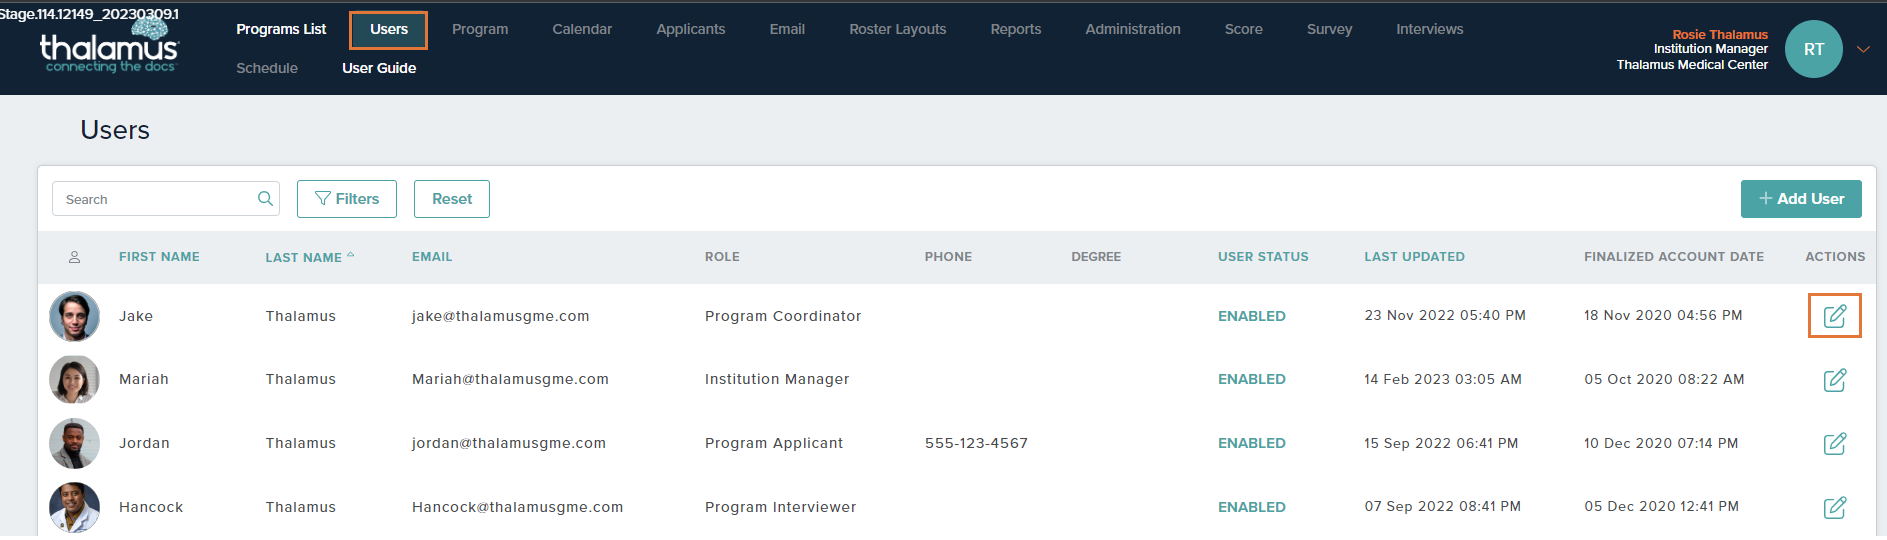Click the search magnifier icon
Screen dimensions: 1887x540
265,199
